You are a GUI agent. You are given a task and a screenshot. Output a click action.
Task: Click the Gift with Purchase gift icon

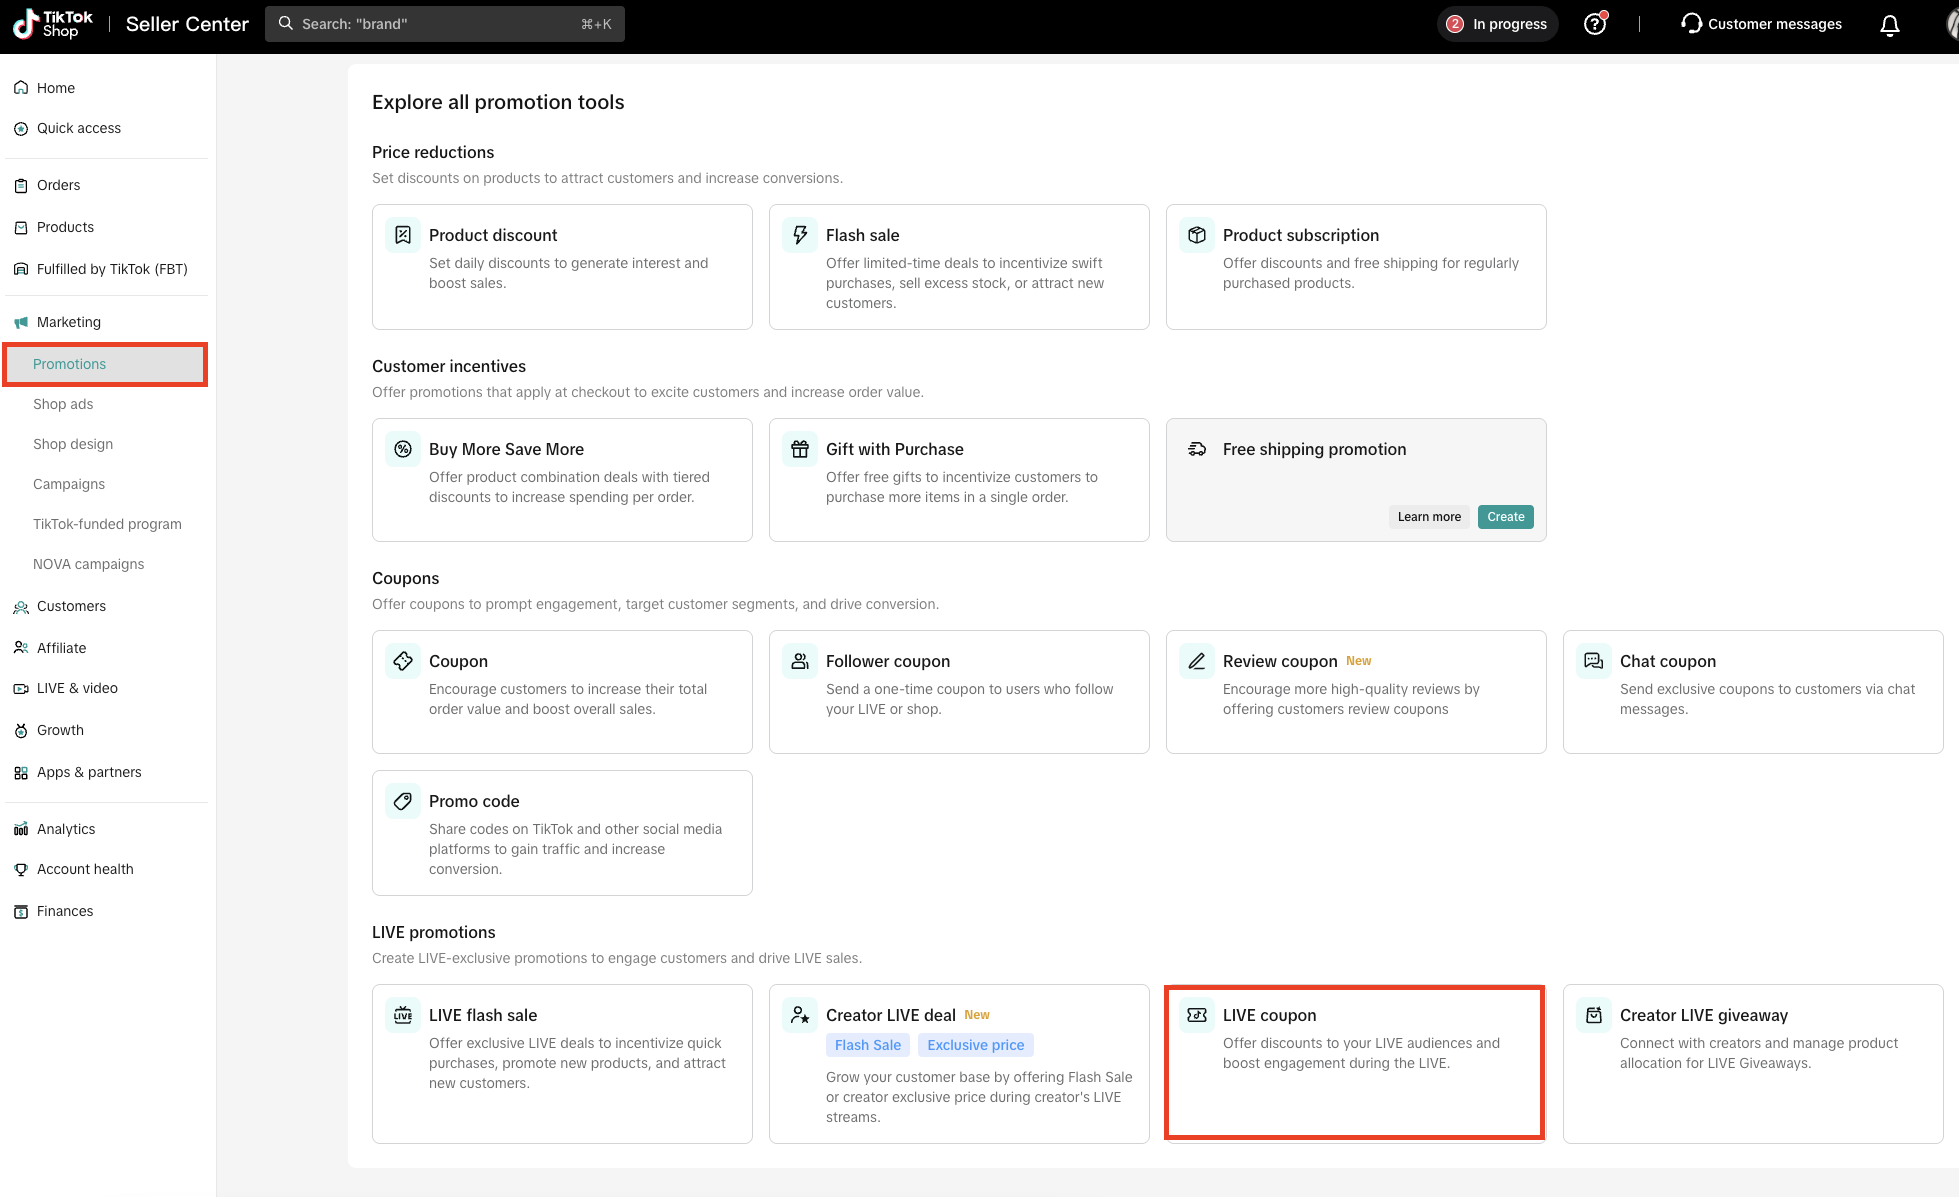click(x=800, y=449)
